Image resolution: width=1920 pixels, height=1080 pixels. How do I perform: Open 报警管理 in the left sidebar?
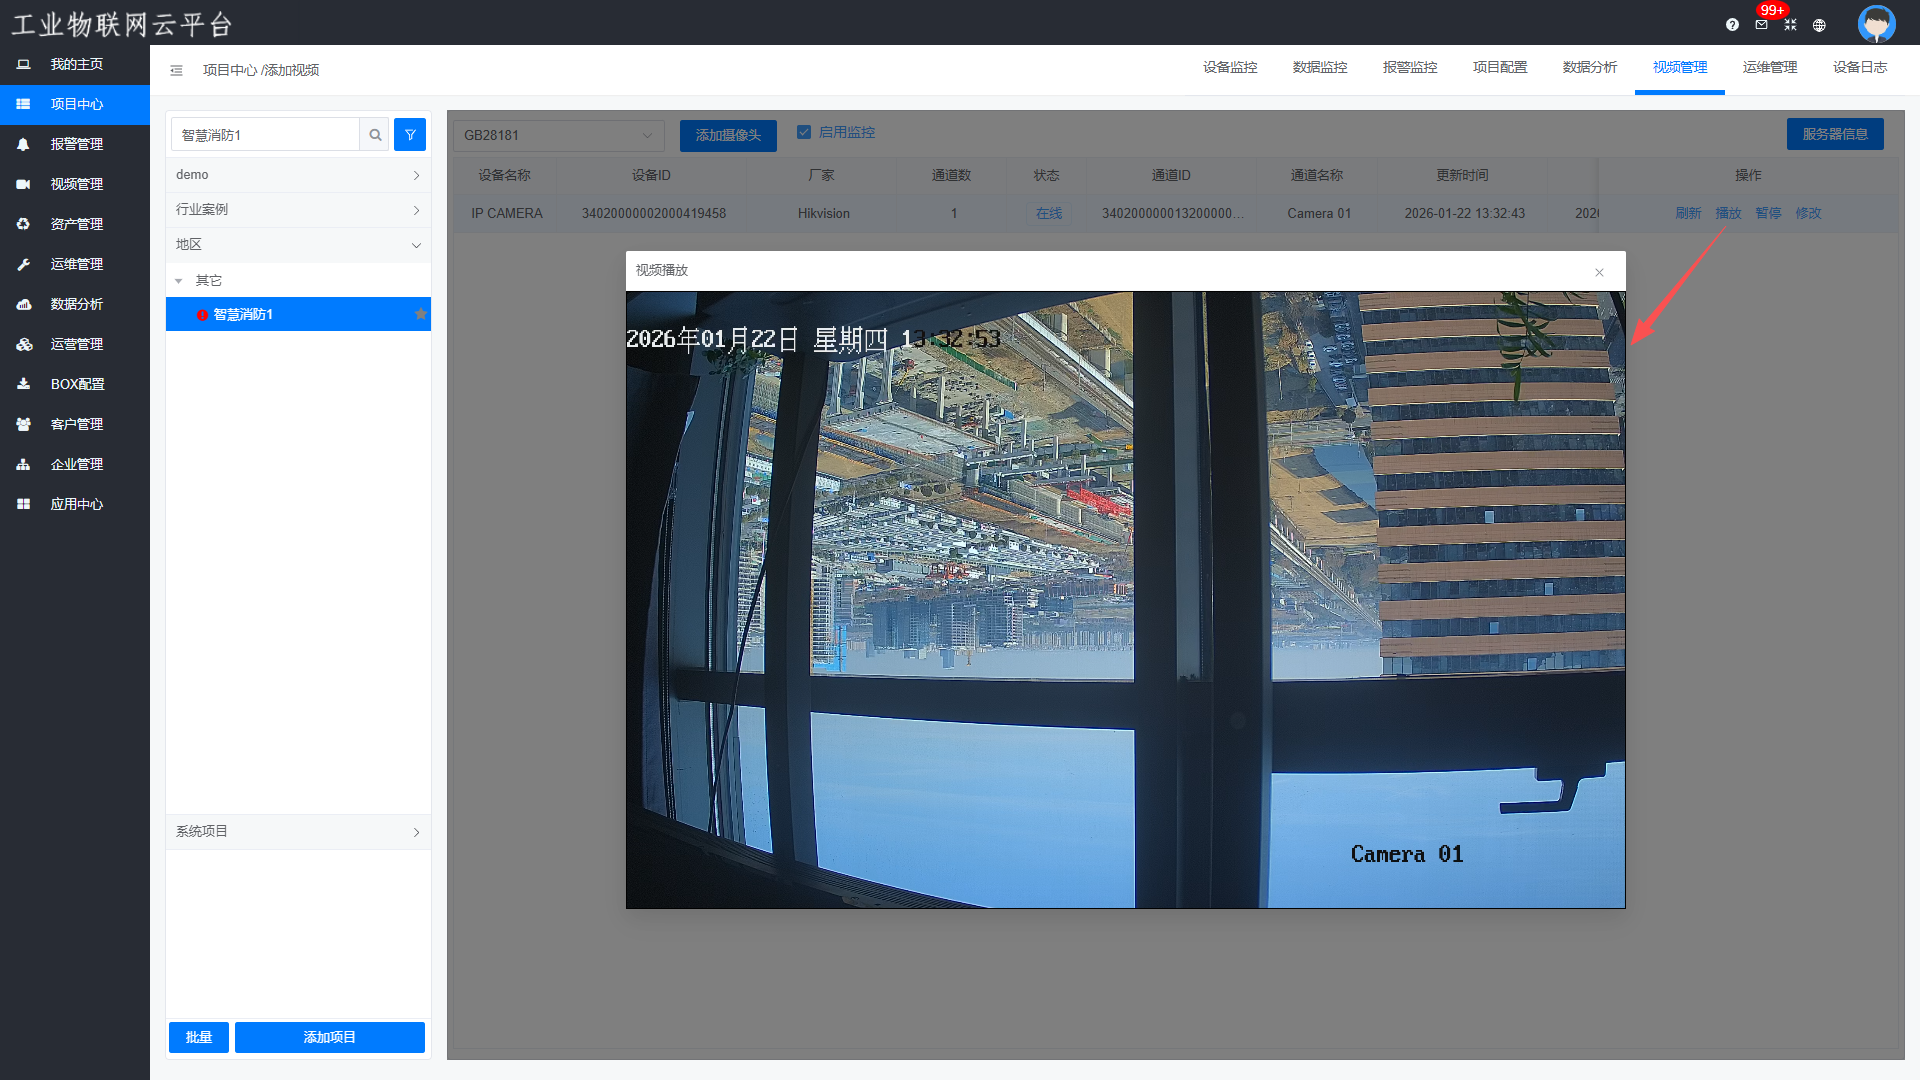click(x=76, y=144)
